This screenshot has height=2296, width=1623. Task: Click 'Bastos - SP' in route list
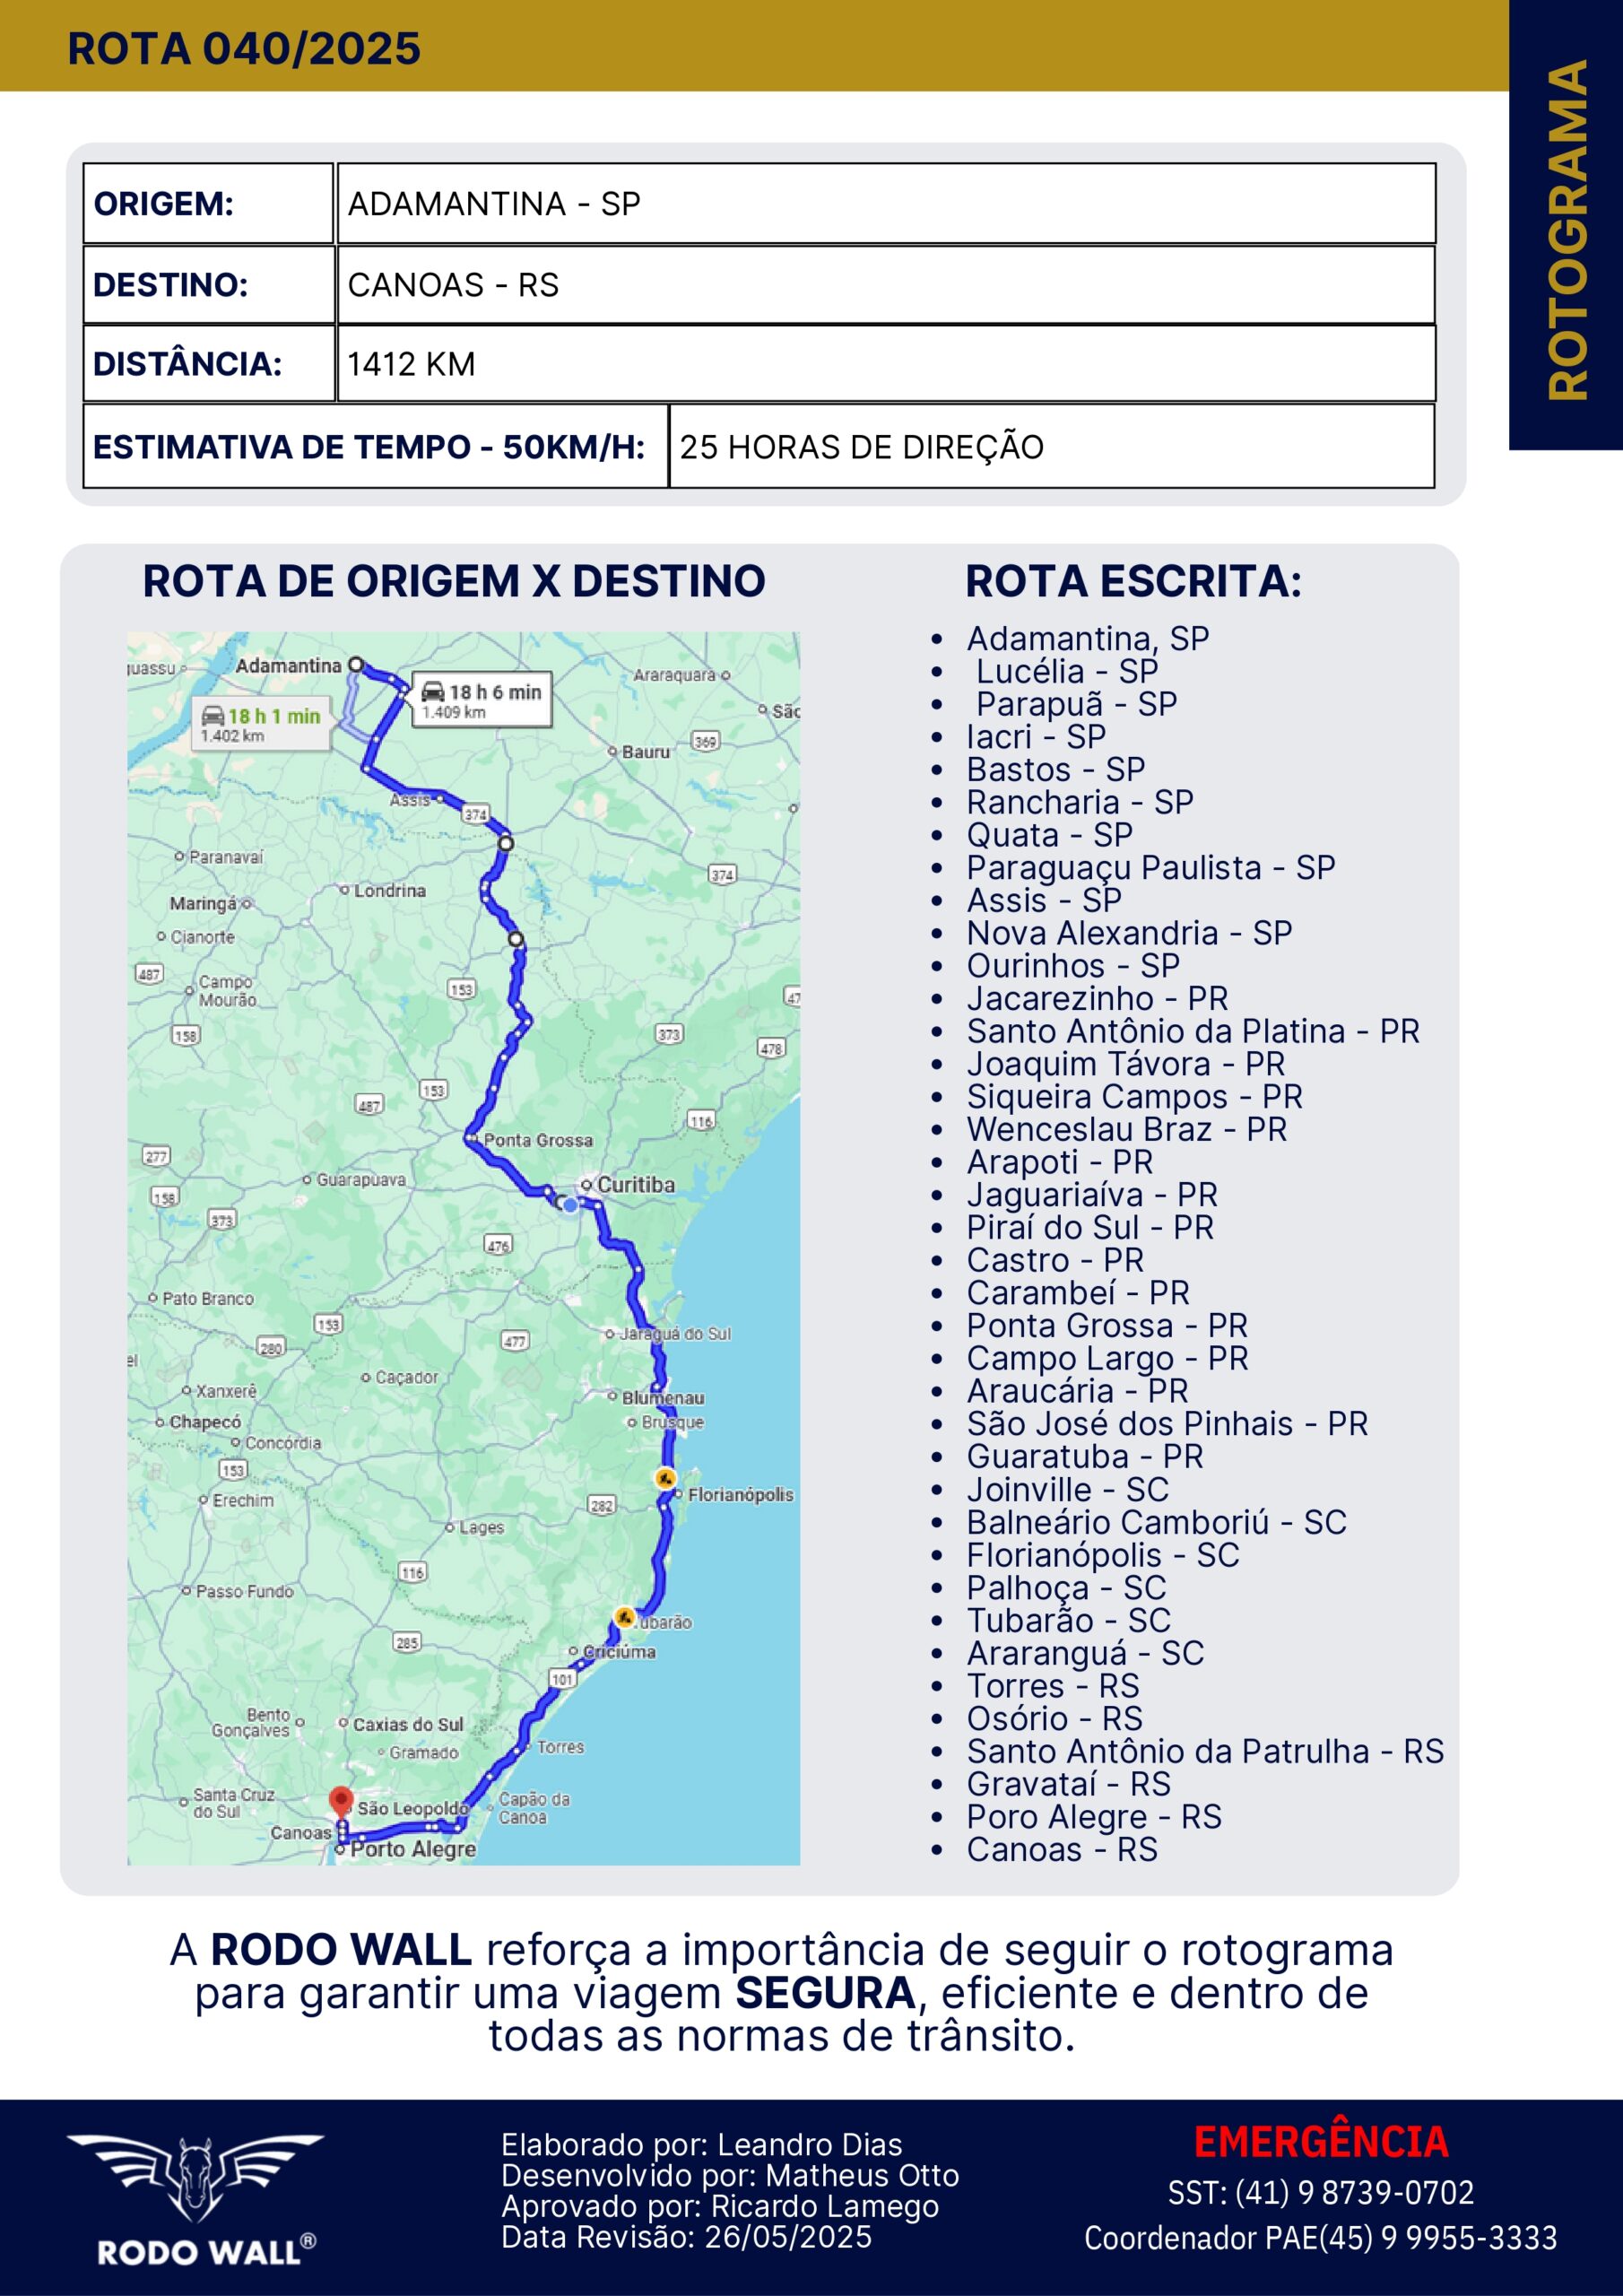point(1056,770)
